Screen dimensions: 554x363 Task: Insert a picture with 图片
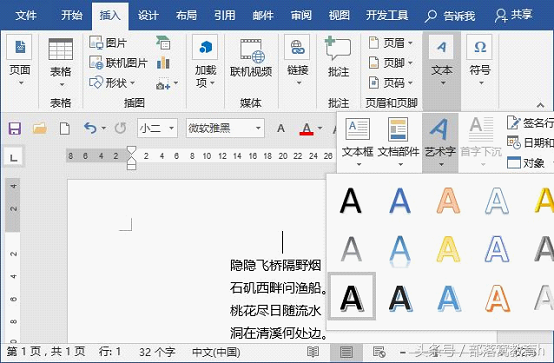(108, 43)
